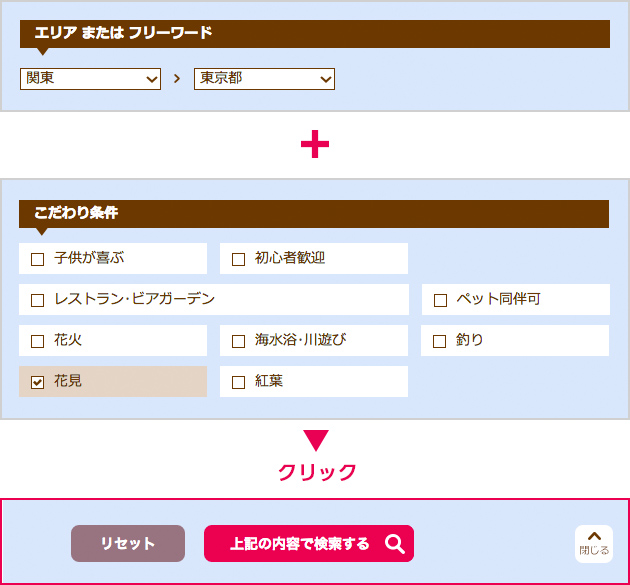The width and height of the screenshot is (630, 585).
Task: Open the 関東 region dropdown
Action: (x=90, y=79)
